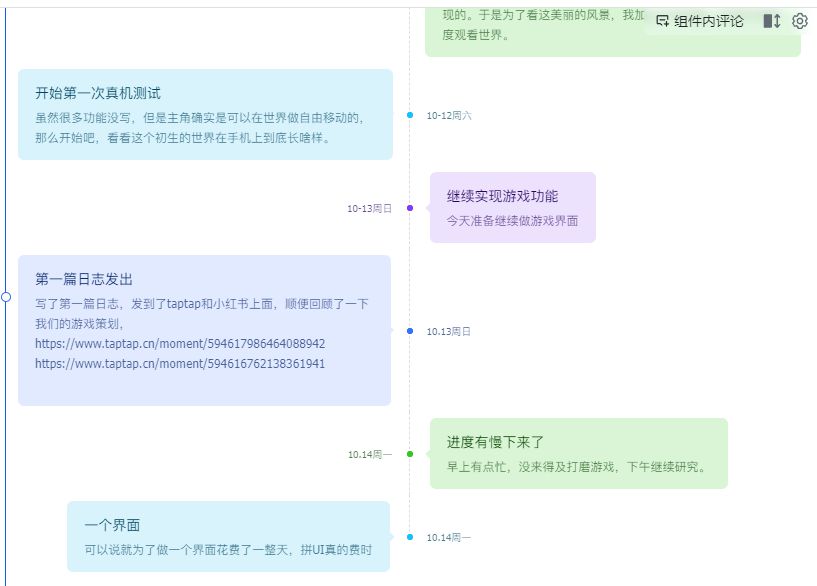Select the card title 继续实现游戏功能
Screen dimensions: 817x586
pos(502,196)
